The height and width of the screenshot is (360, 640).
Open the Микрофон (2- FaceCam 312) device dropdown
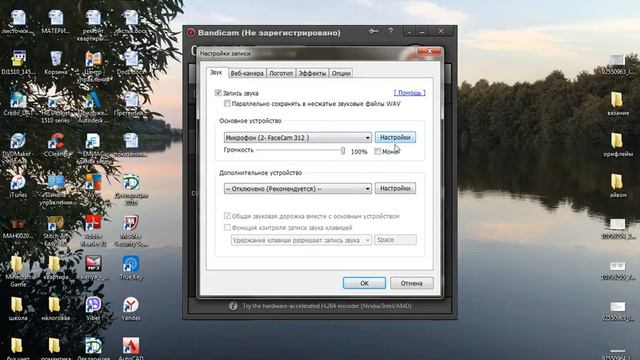pos(298,138)
